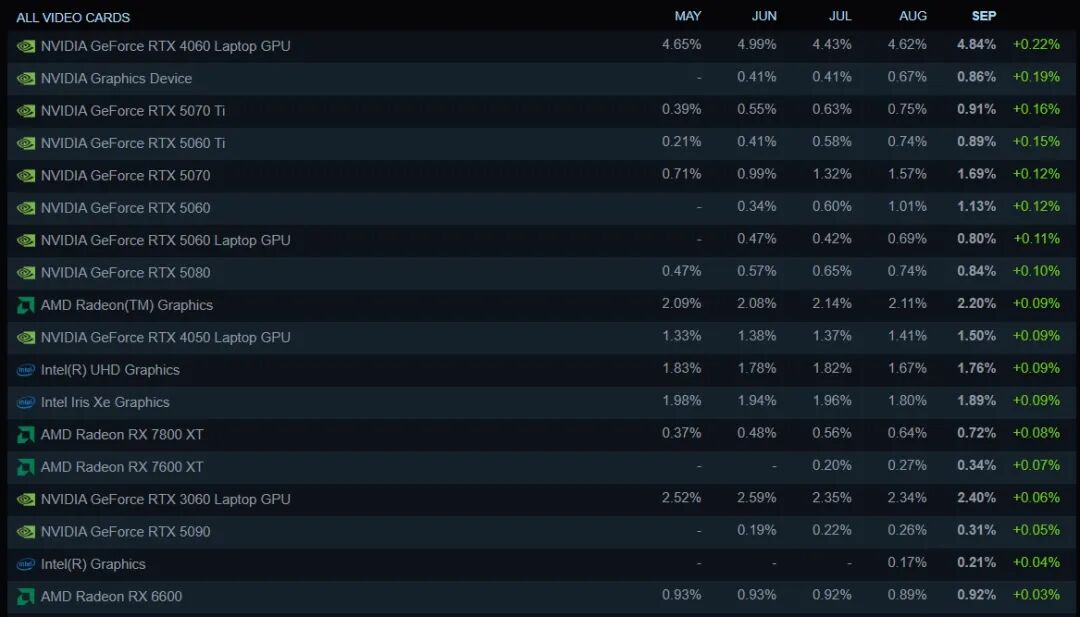
Task: Select the MAY column header
Action: (687, 16)
